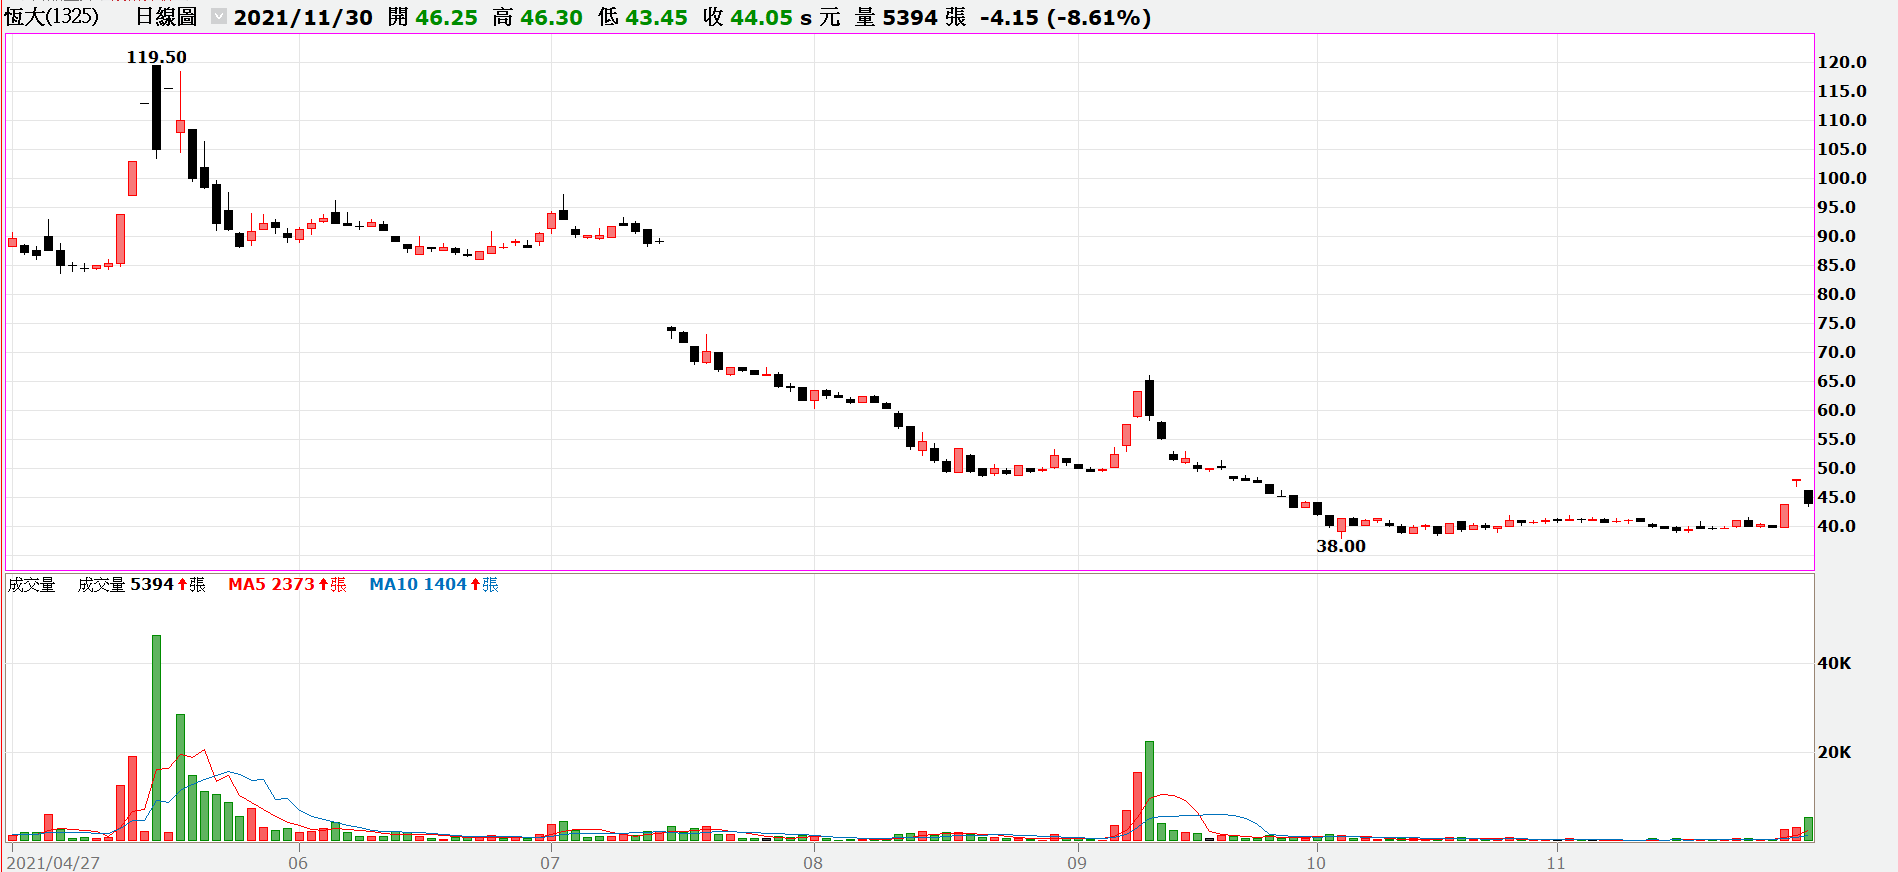Open the 日線圖 chart type dropdown arrow
Viewport: 1898px width, 872px height.
pyautogui.click(x=219, y=17)
